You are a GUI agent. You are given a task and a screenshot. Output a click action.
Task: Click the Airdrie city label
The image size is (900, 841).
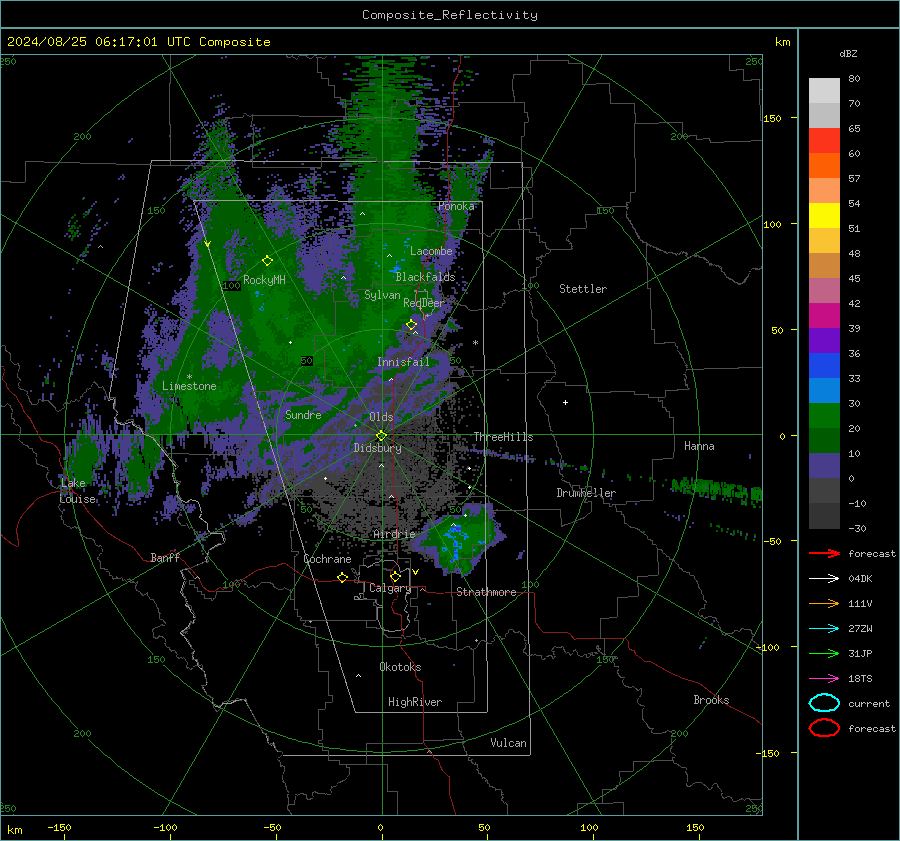tap(394, 534)
